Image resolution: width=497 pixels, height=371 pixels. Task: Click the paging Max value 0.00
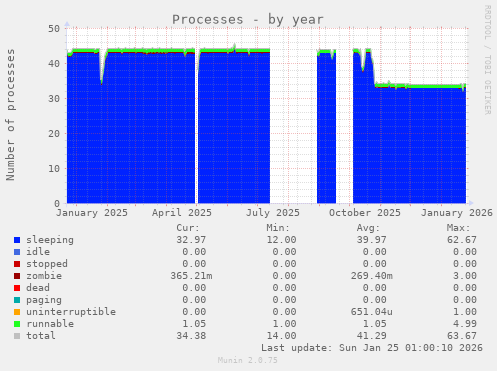464,300
